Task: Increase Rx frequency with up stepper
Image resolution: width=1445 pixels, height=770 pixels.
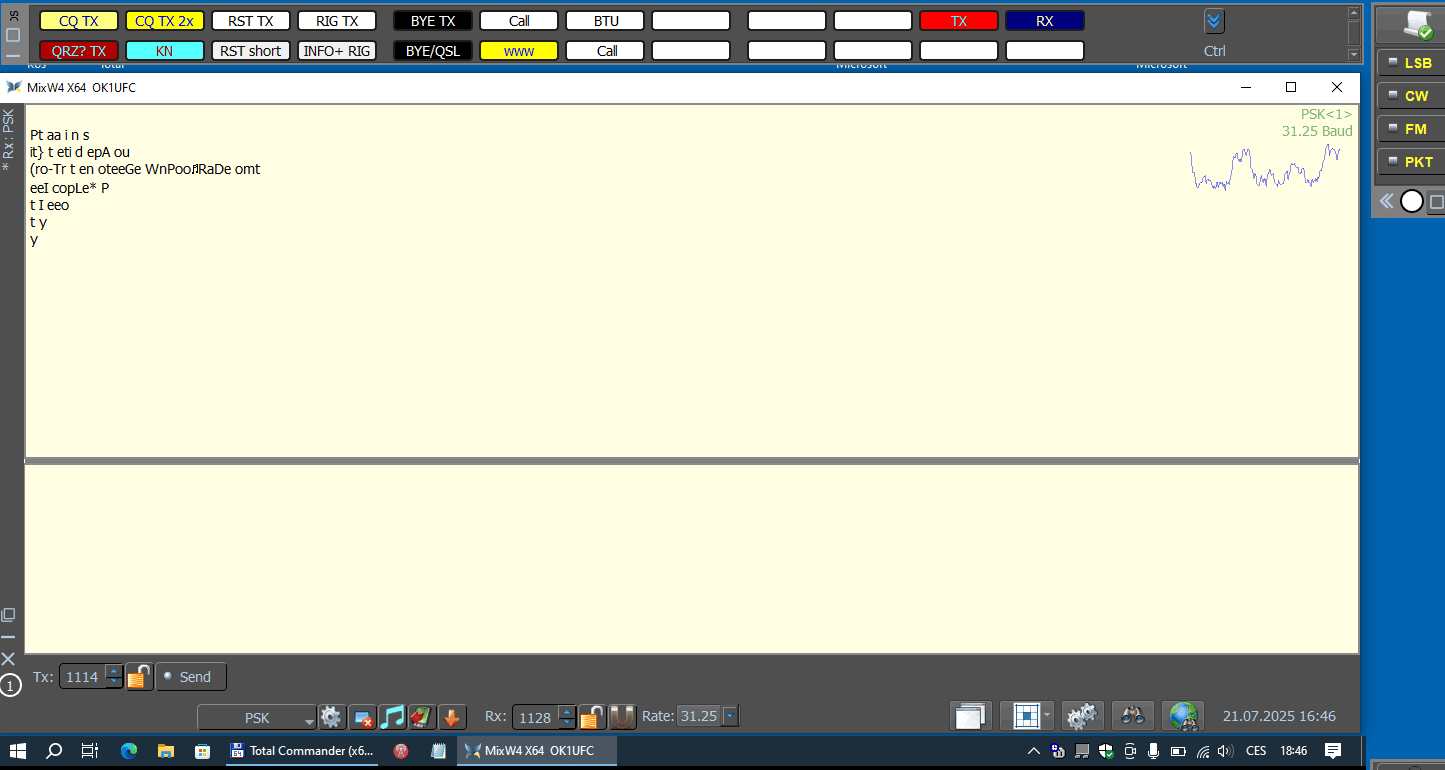Action: click(x=567, y=712)
